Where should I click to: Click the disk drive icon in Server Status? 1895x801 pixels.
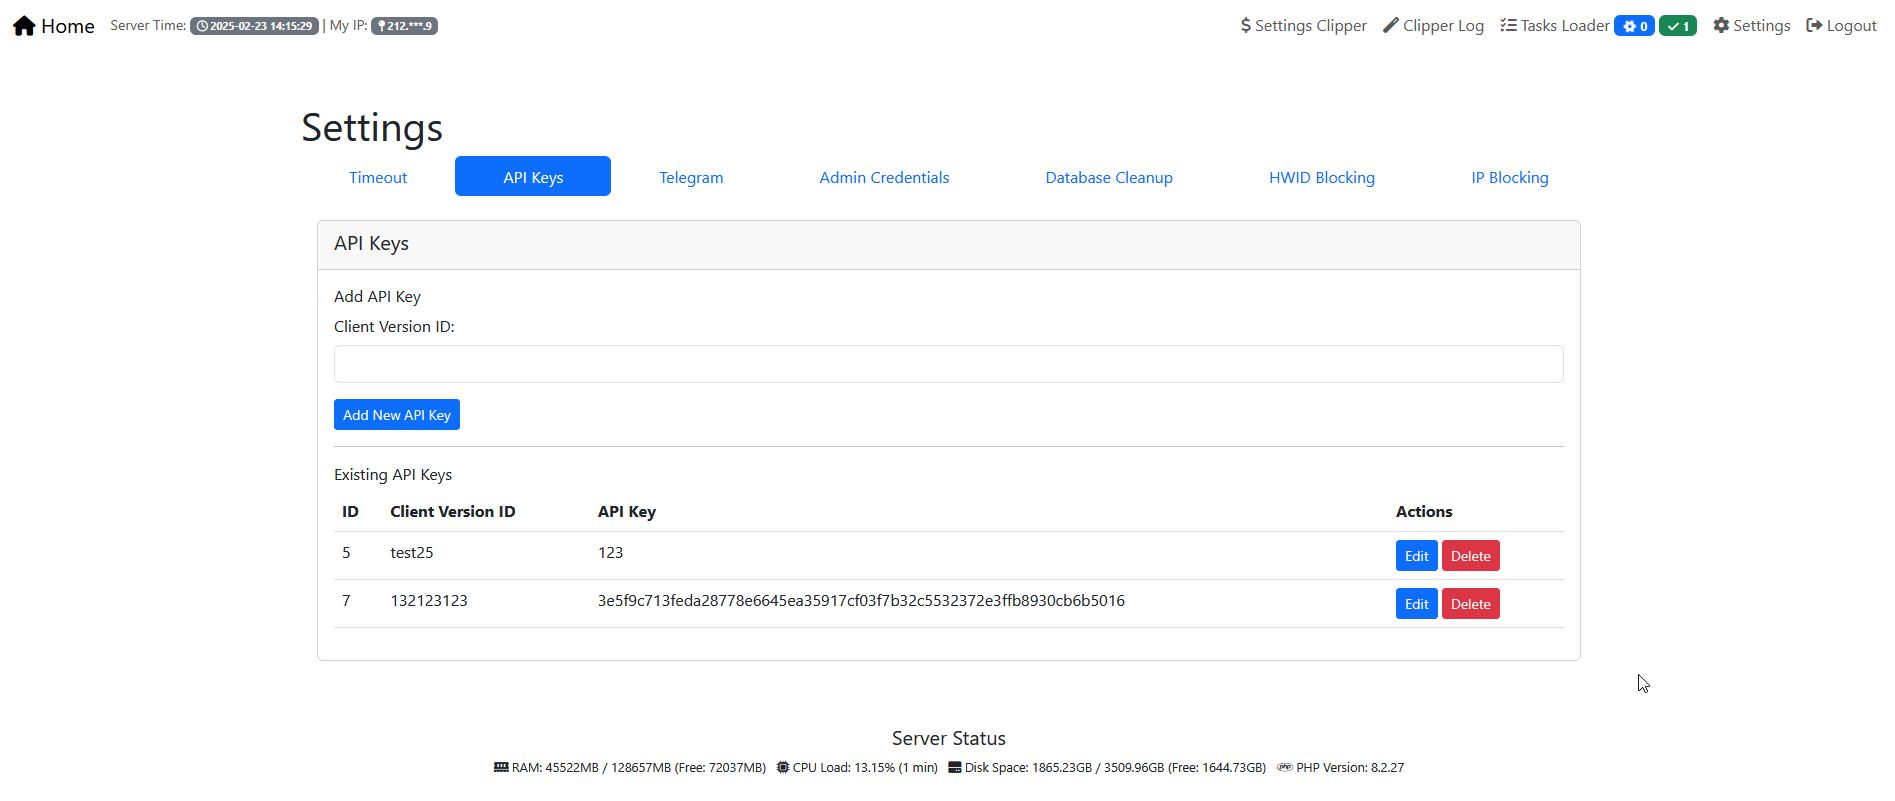point(955,767)
